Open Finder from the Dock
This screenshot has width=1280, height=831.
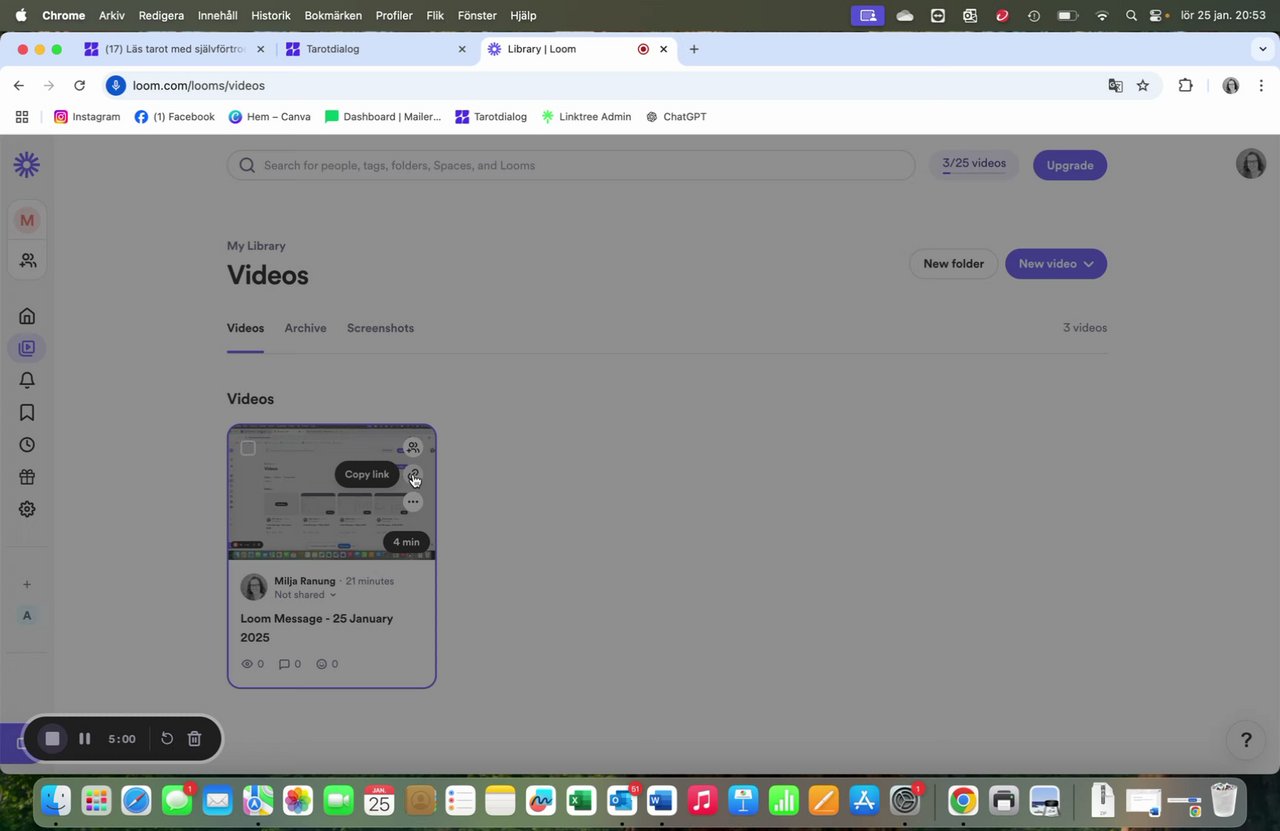(55, 800)
